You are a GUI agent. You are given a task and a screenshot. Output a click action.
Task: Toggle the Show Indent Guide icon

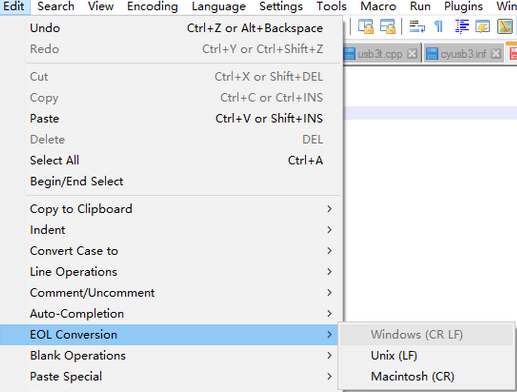(462, 26)
